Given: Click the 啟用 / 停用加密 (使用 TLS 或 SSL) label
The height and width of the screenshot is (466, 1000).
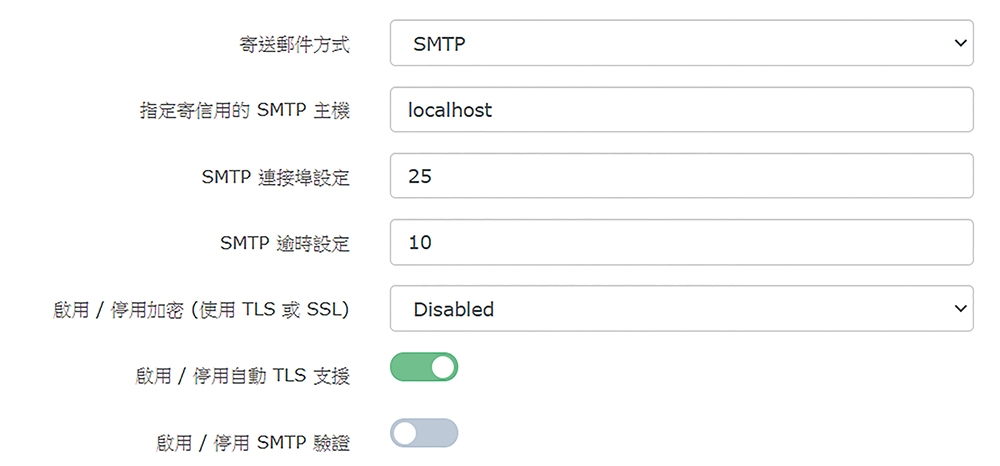Looking at the screenshot, I should (202, 309).
